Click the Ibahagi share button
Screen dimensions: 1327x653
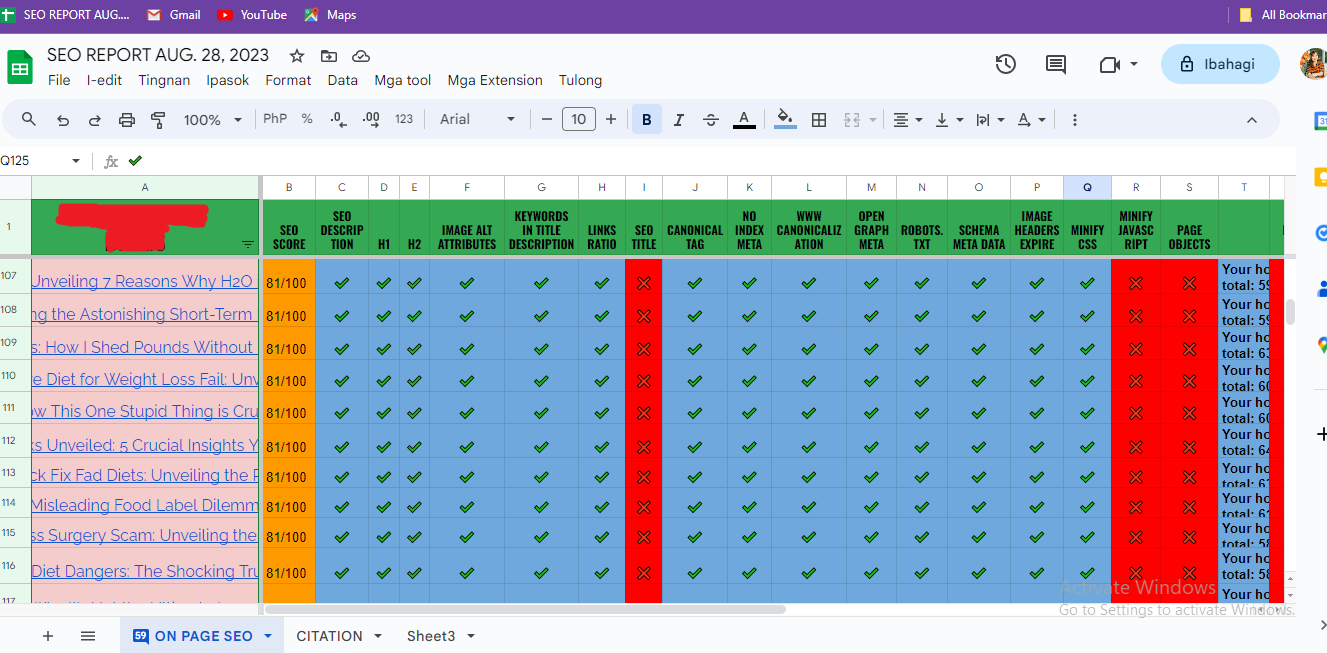[1220, 64]
